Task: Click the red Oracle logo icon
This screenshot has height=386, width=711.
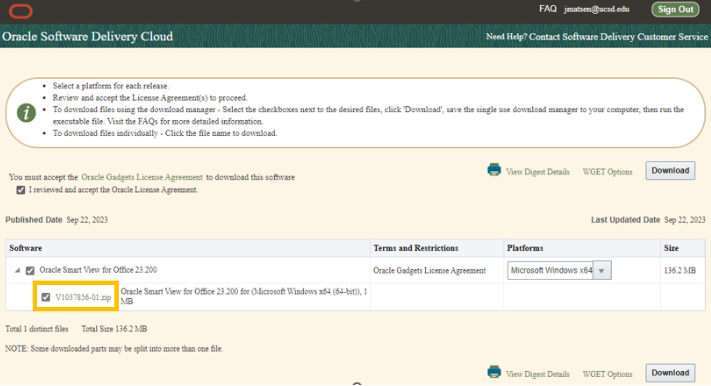Action: pyautogui.click(x=21, y=11)
